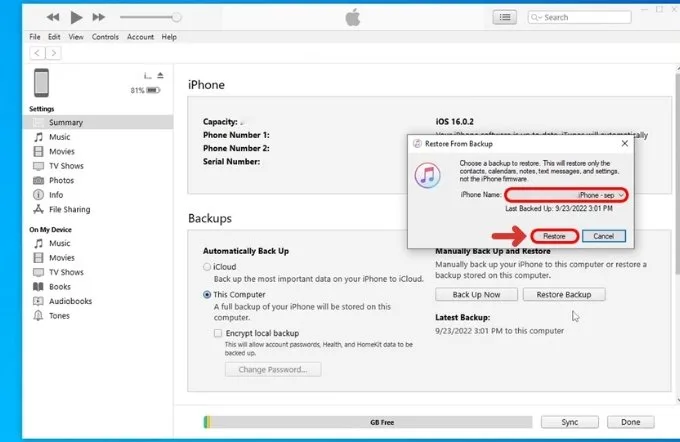The width and height of the screenshot is (680, 442).
Task: Click the Last Backed Up date text
Action: [x=559, y=209]
